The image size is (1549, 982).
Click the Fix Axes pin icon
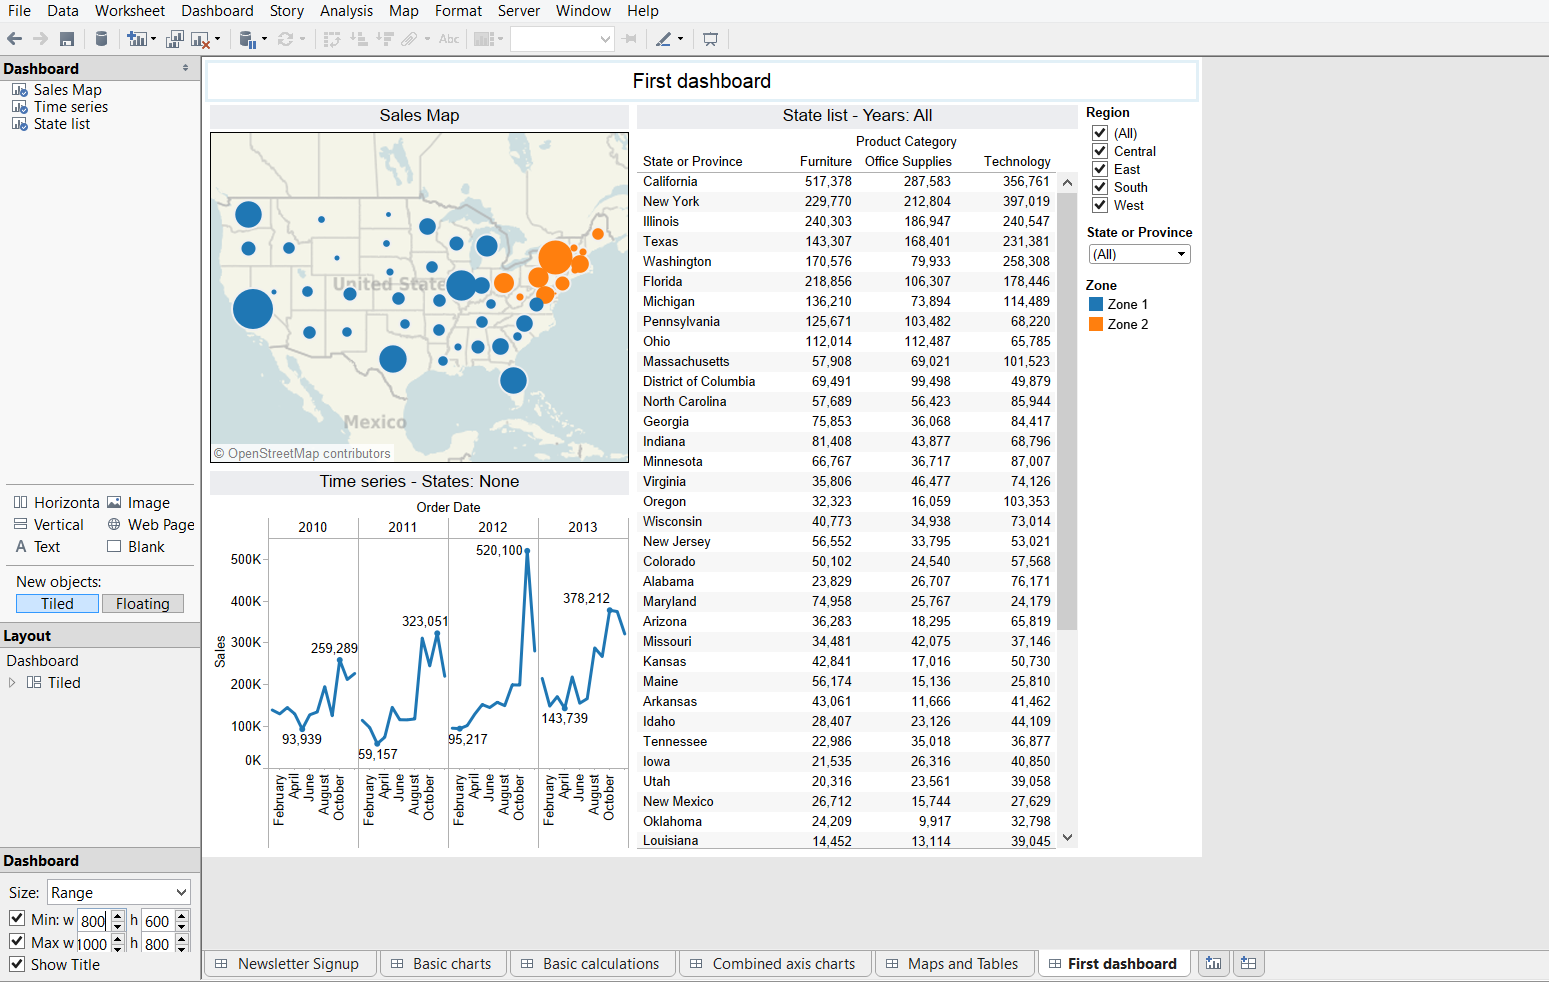[629, 39]
